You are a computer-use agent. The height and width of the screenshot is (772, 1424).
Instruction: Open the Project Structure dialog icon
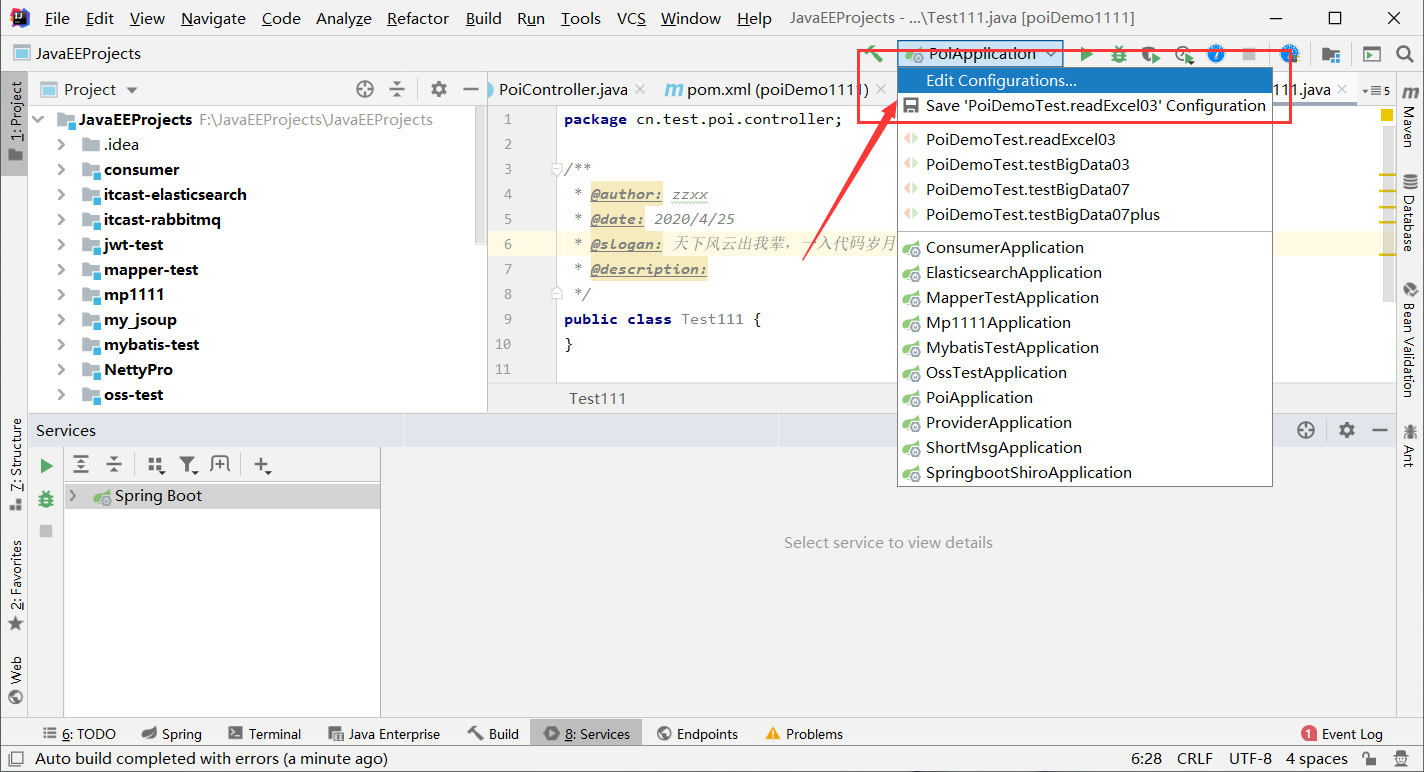1330,54
